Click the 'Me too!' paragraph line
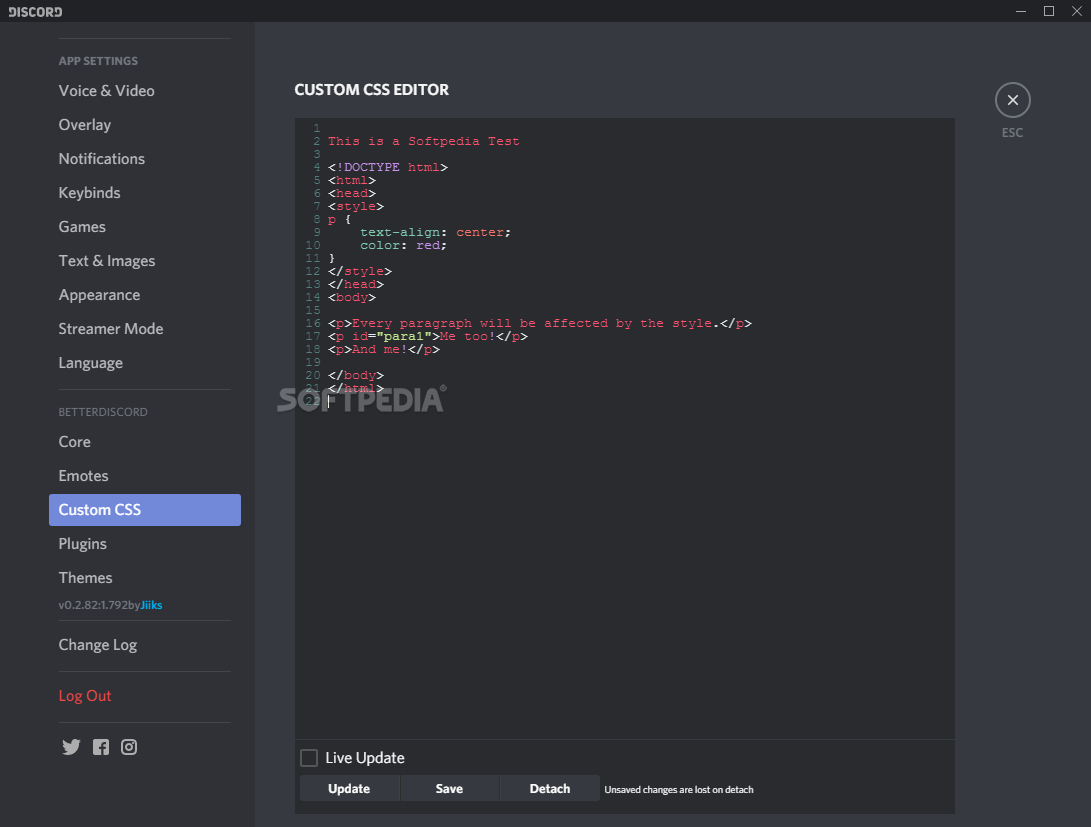 click(x=427, y=337)
